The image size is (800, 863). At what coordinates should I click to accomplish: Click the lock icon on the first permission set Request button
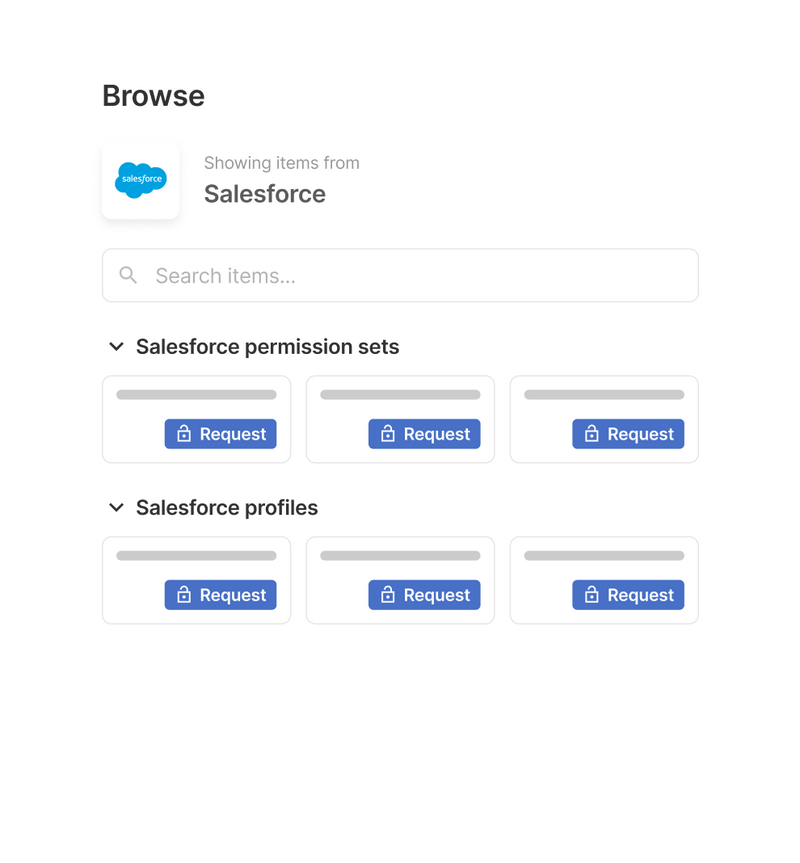click(x=184, y=434)
